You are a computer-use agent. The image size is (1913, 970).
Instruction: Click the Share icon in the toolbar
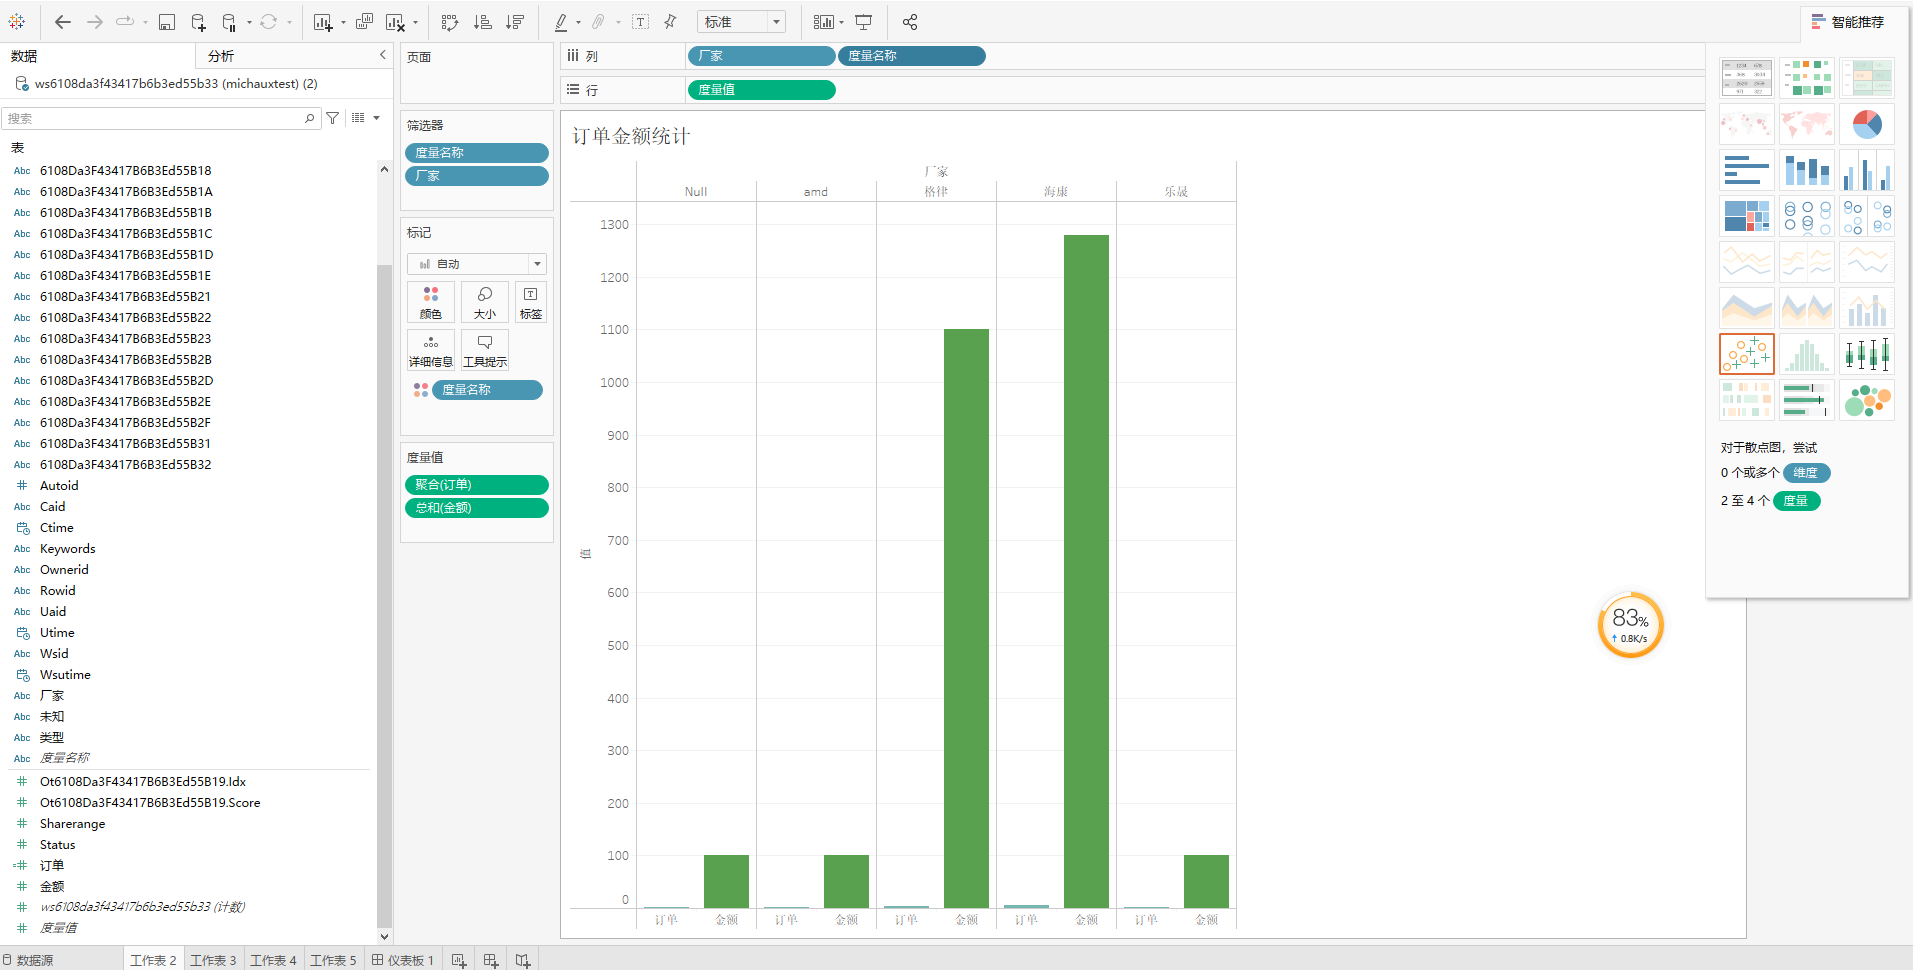click(x=909, y=22)
